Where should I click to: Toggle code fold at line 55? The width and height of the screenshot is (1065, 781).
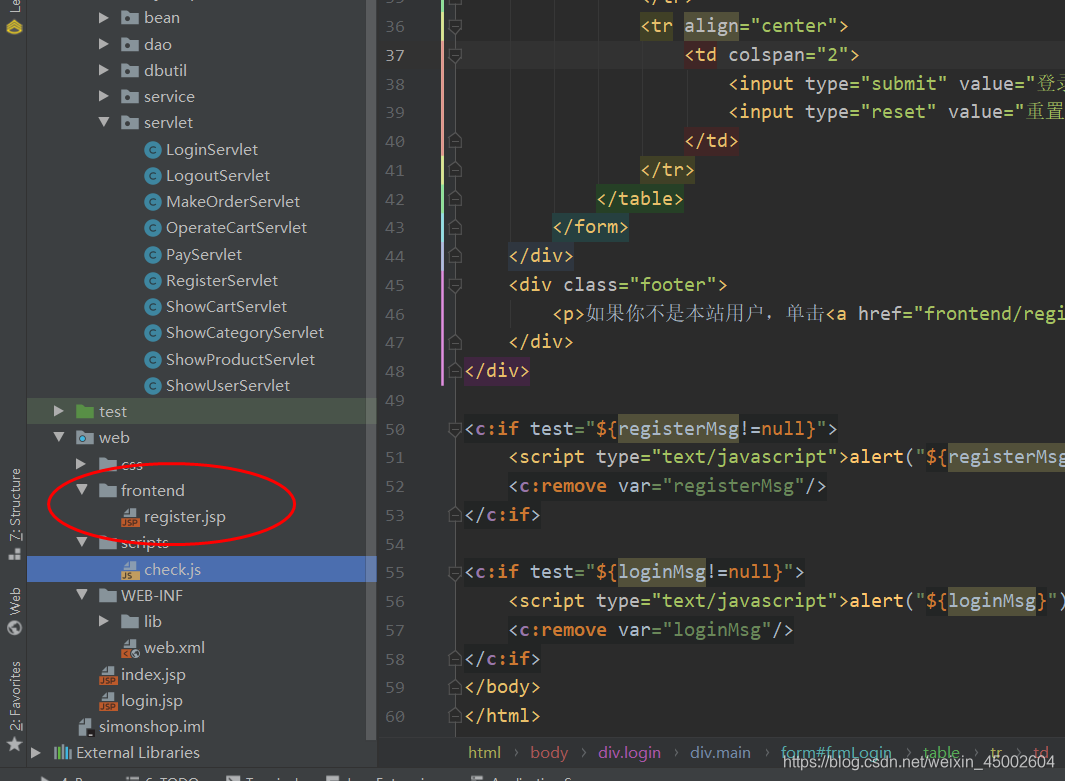pyautogui.click(x=455, y=573)
